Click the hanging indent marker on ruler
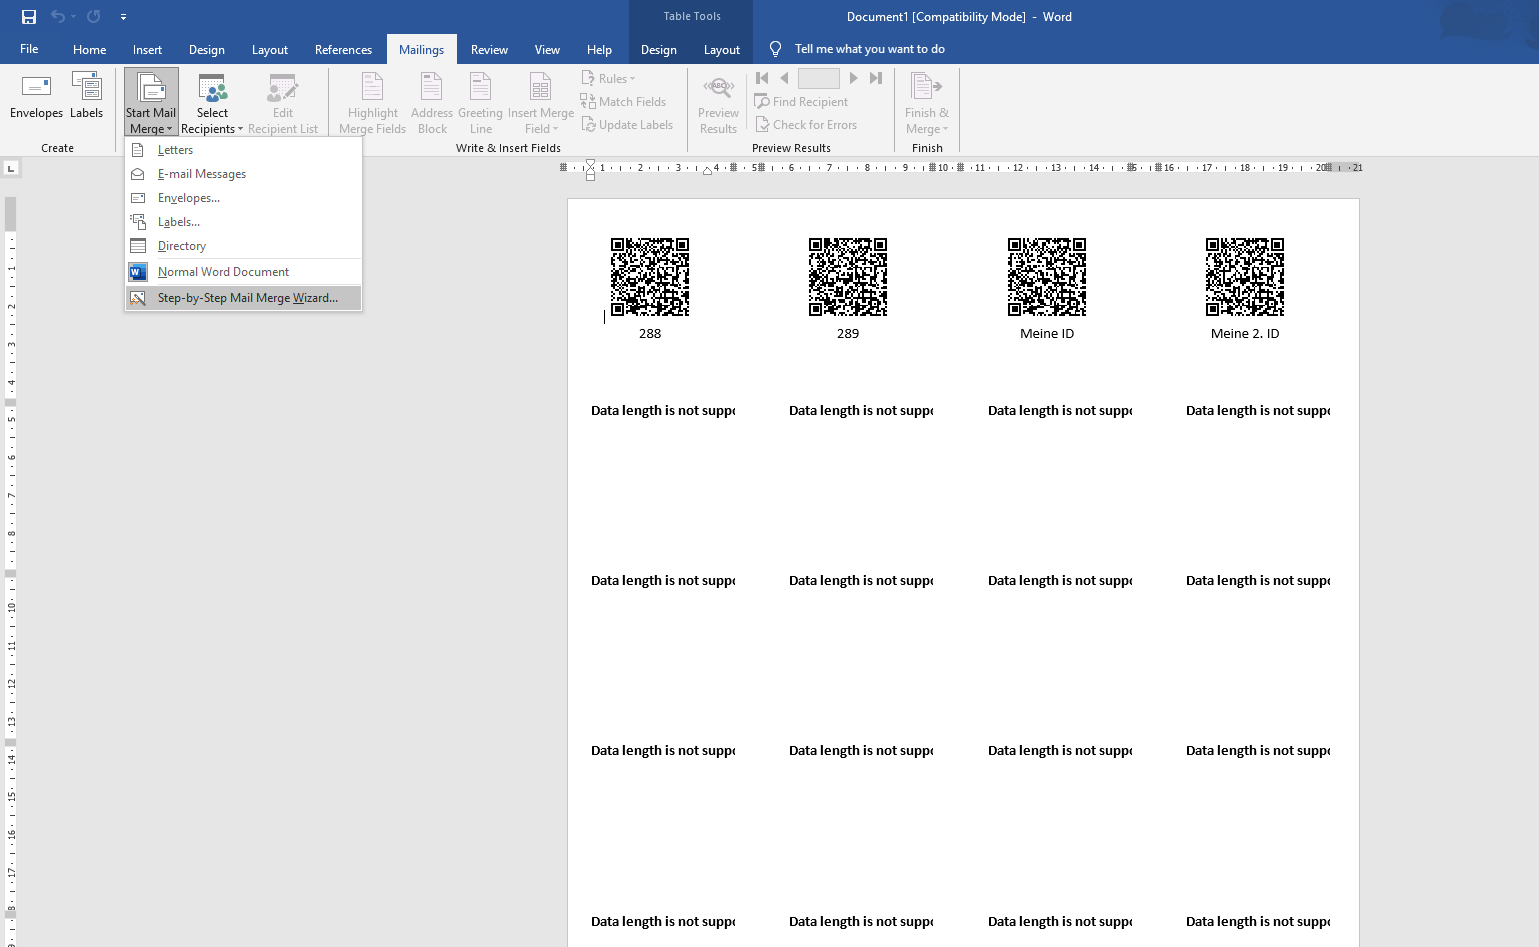1539x947 pixels. pyautogui.click(x=590, y=171)
